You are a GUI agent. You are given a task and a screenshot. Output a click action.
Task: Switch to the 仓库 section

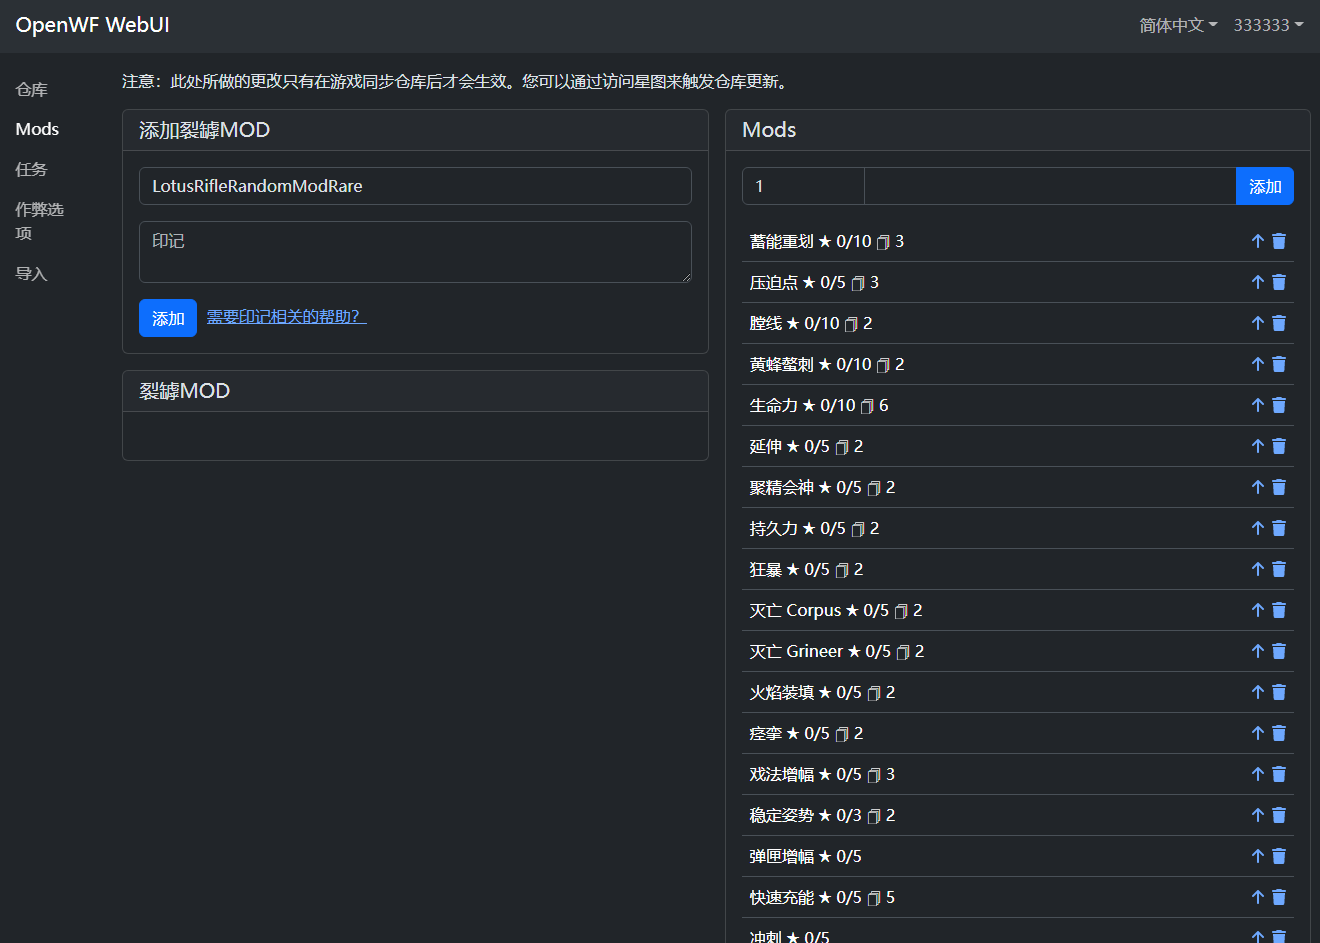coord(31,89)
